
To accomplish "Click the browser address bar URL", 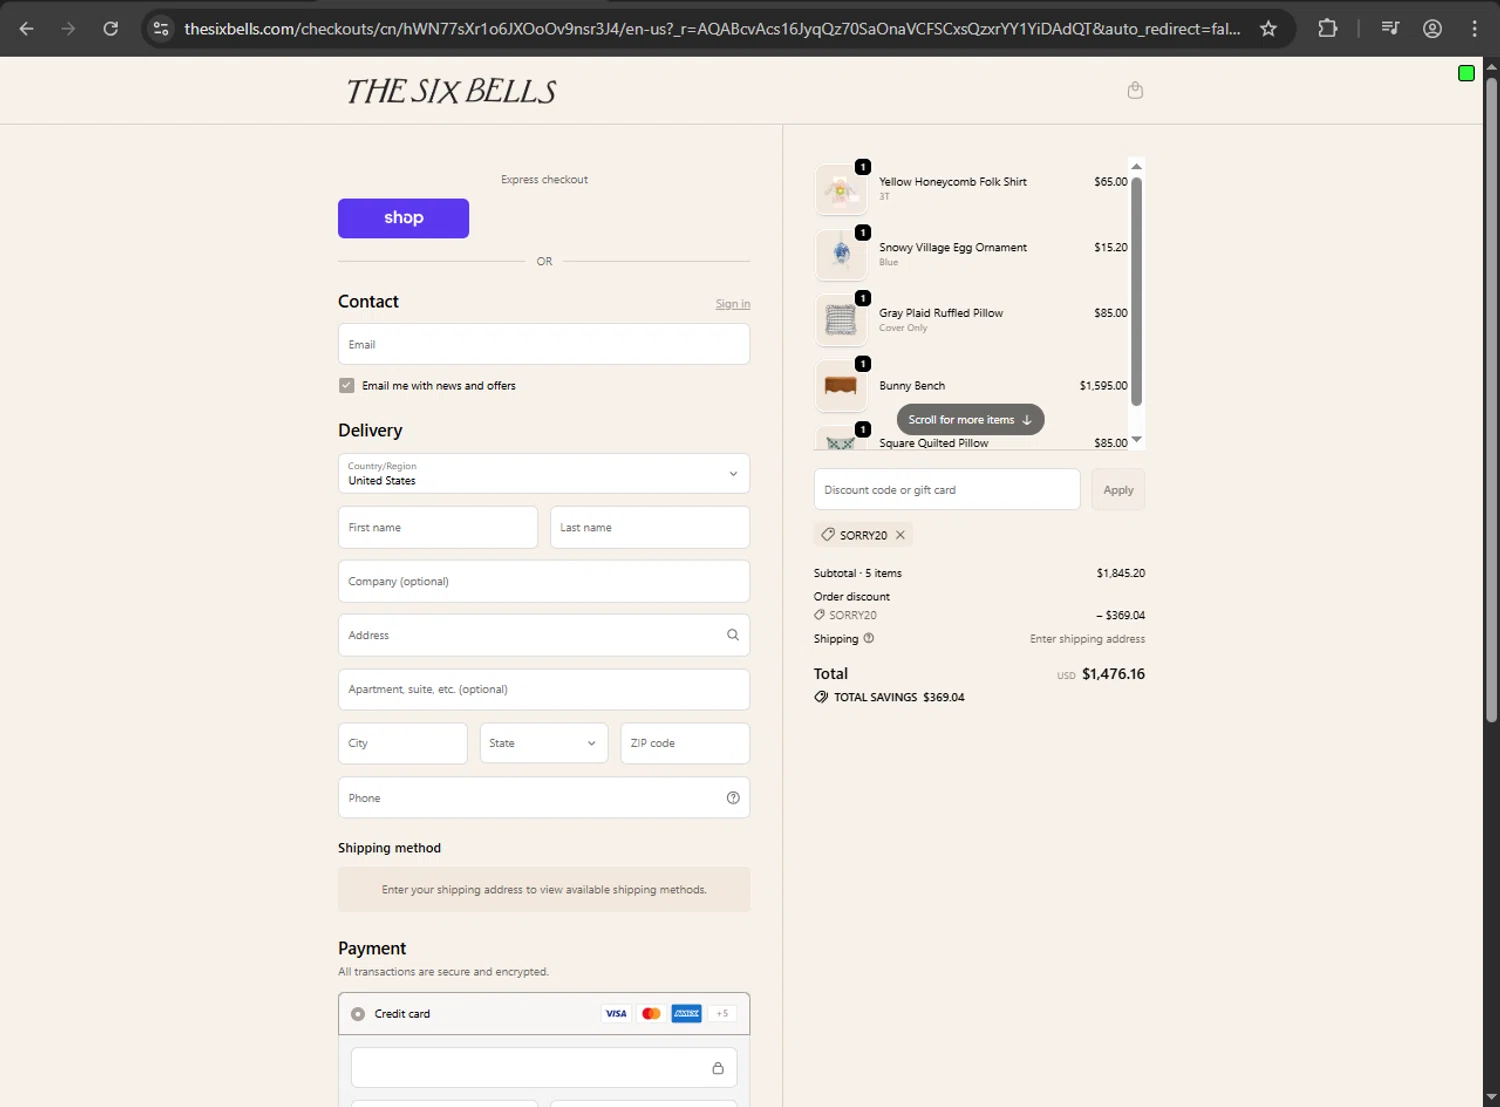I will pos(712,29).
